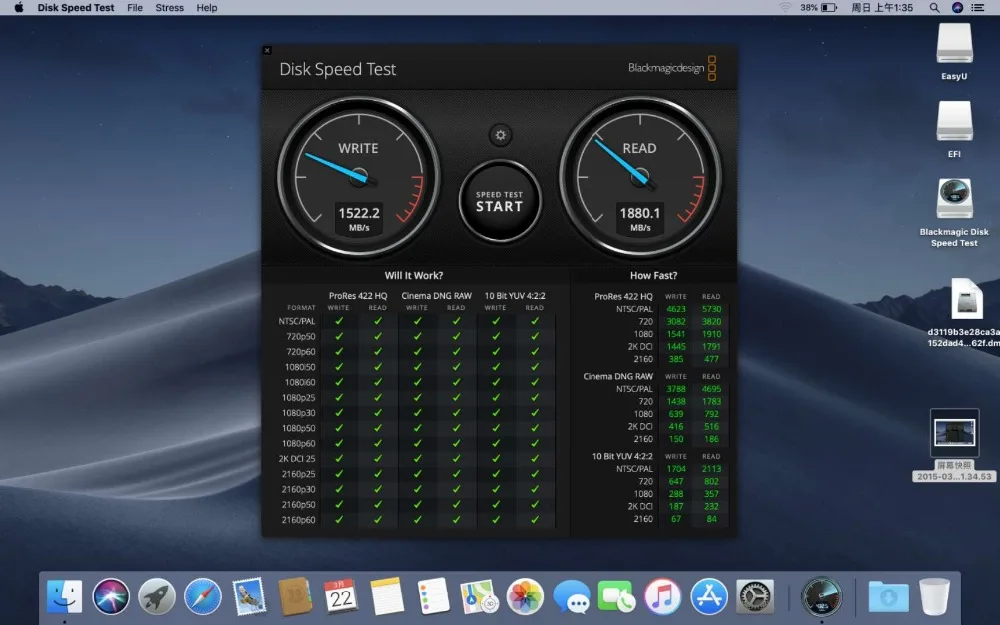Click 10 Bit YUV 4:2:2 column header

(515, 296)
